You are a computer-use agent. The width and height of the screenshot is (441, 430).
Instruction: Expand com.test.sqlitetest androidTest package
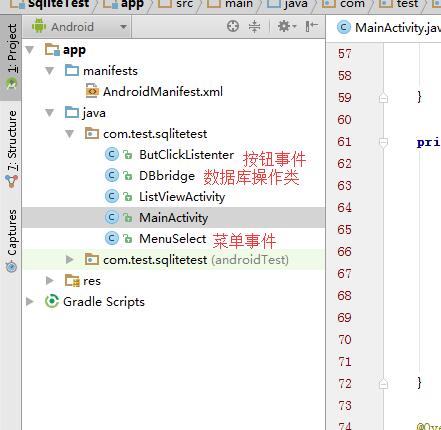70,259
